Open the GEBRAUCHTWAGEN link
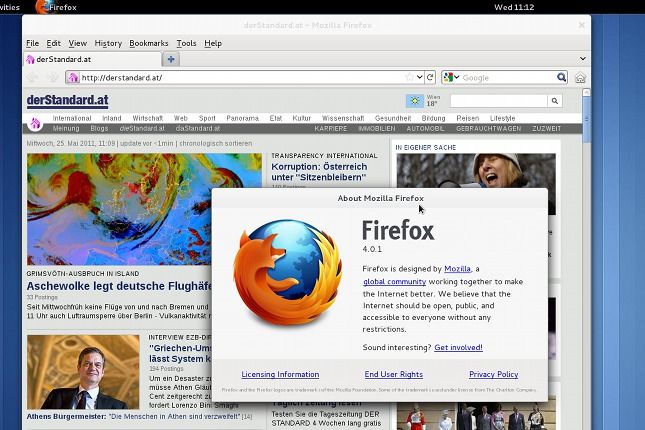This screenshot has width=645, height=430. (x=488, y=128)
